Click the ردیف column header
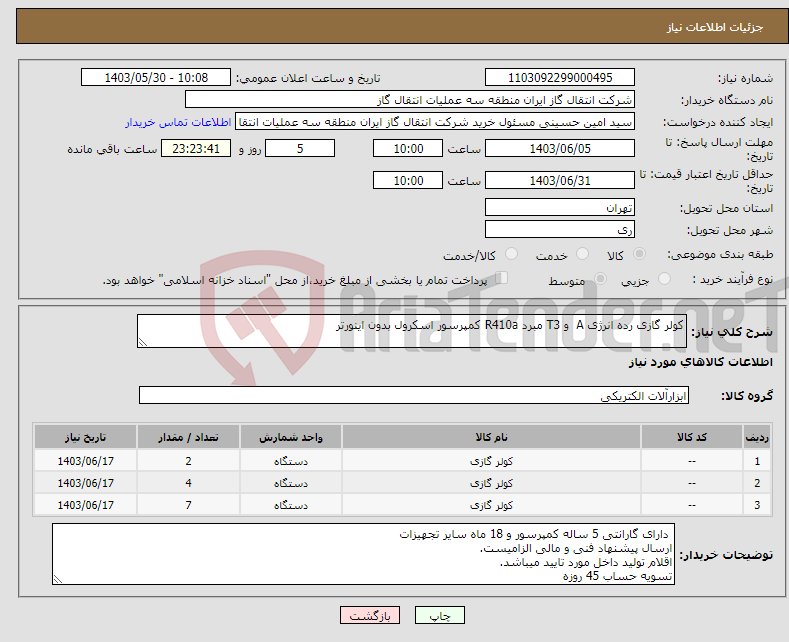The height and width of the screenshot is (642, 789). click(x=757, y=437)
